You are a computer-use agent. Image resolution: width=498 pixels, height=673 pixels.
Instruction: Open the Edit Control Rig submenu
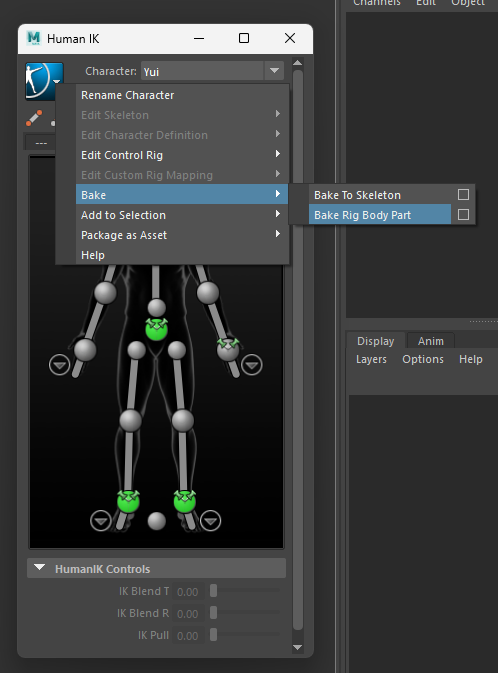182,155
